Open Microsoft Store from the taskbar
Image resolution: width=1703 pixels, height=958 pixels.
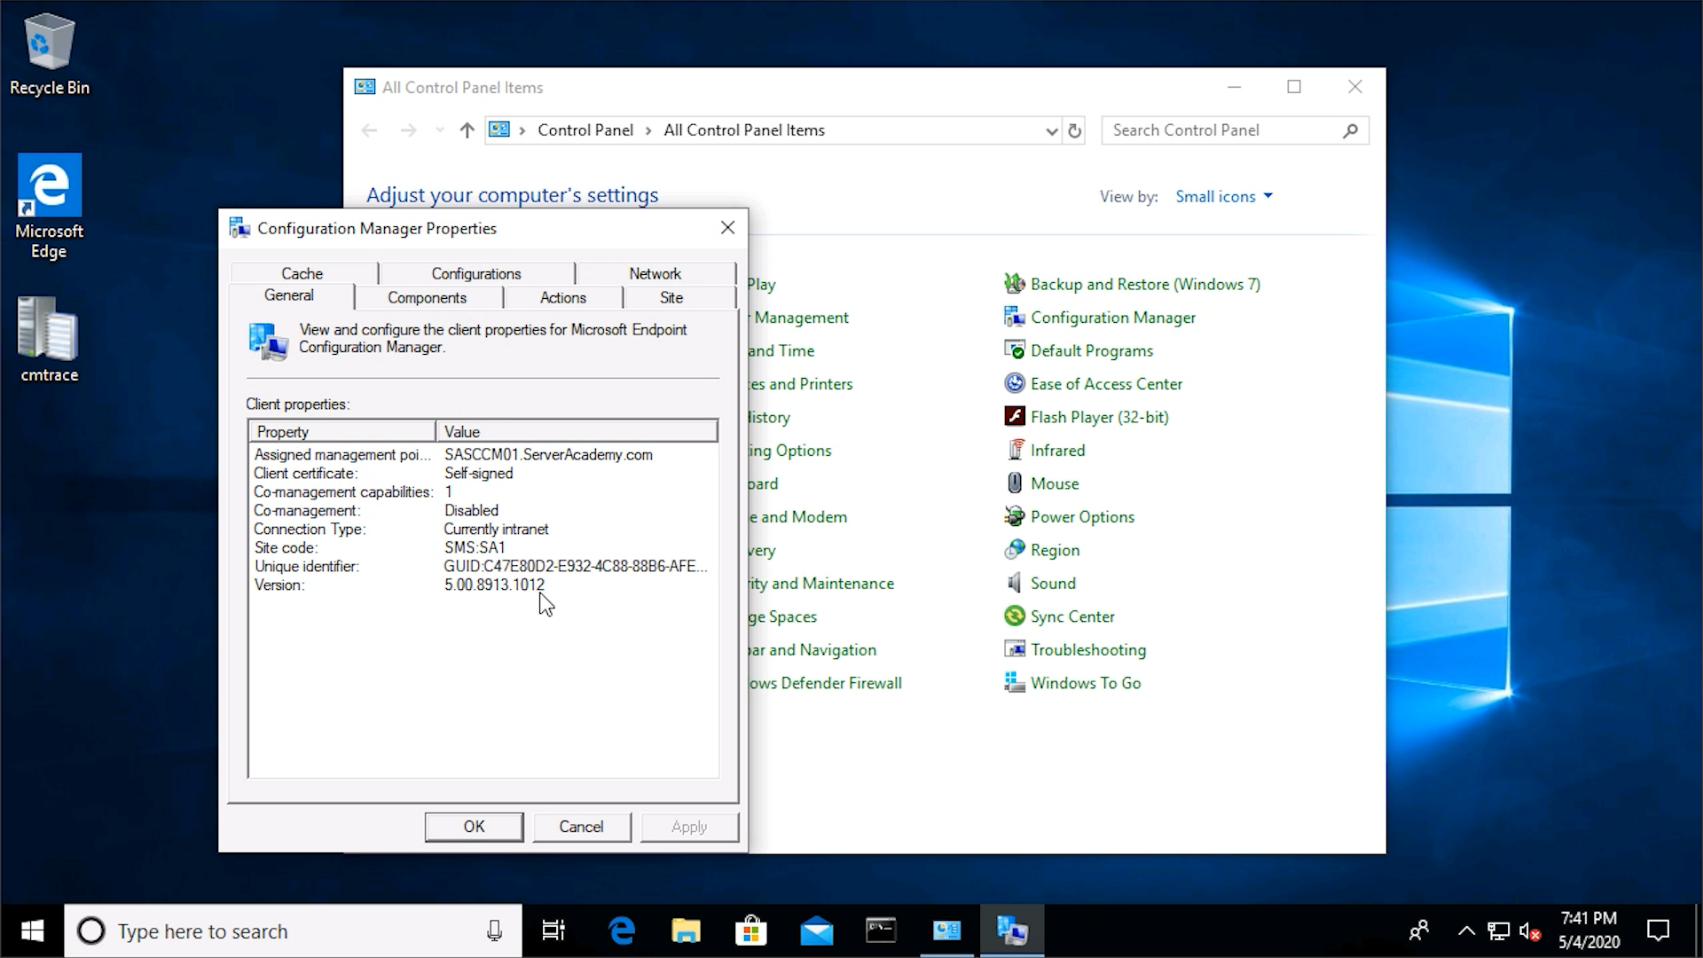coord(751,931)
